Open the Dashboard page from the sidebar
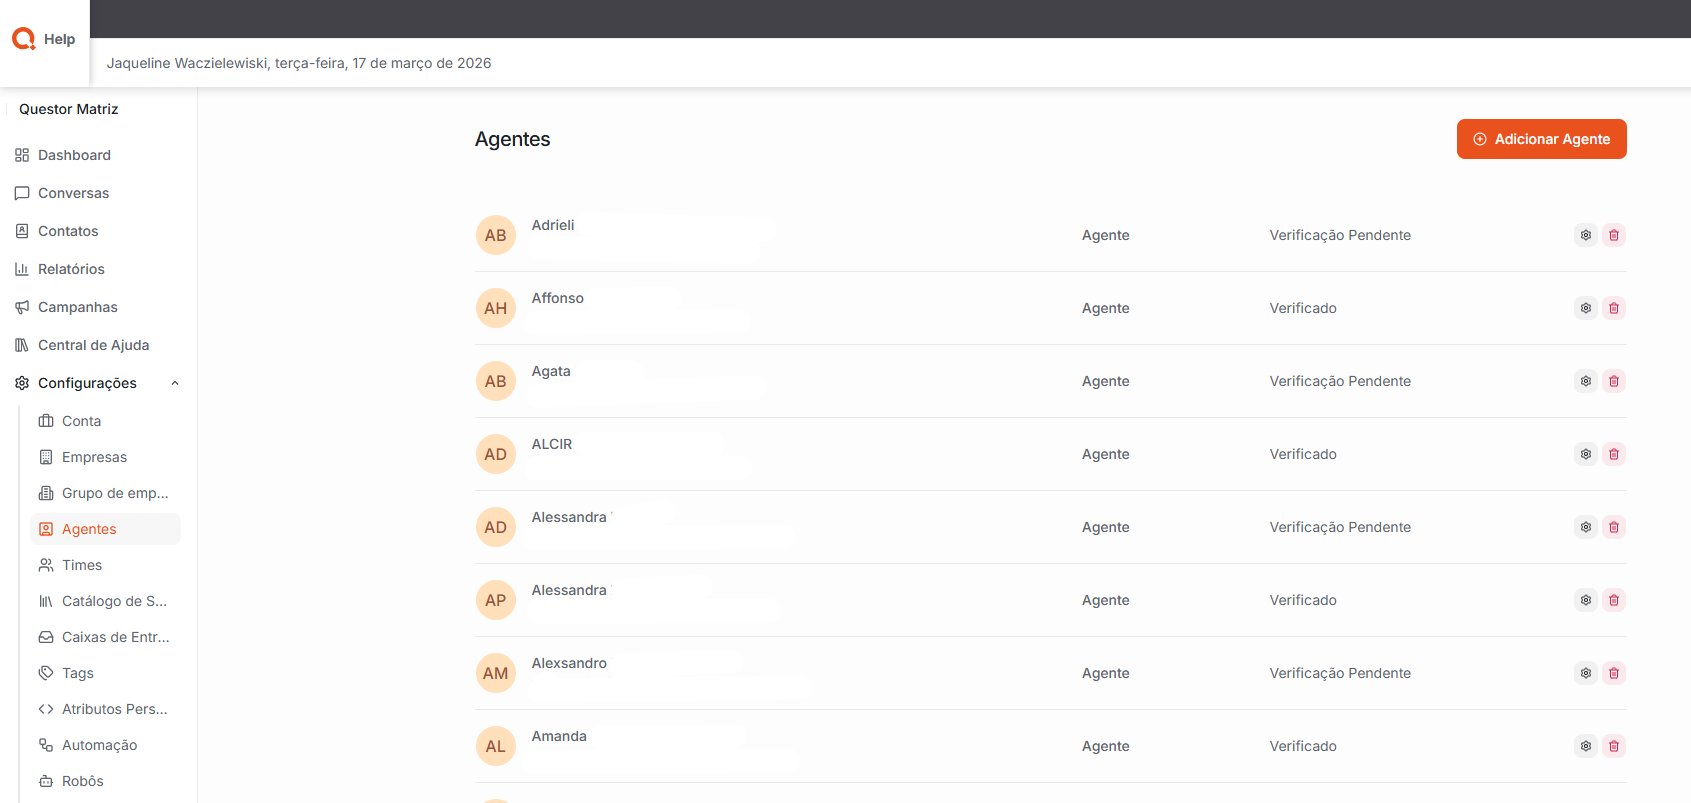Viewport: 1691px width, 803px height. [x=74, y=155]
